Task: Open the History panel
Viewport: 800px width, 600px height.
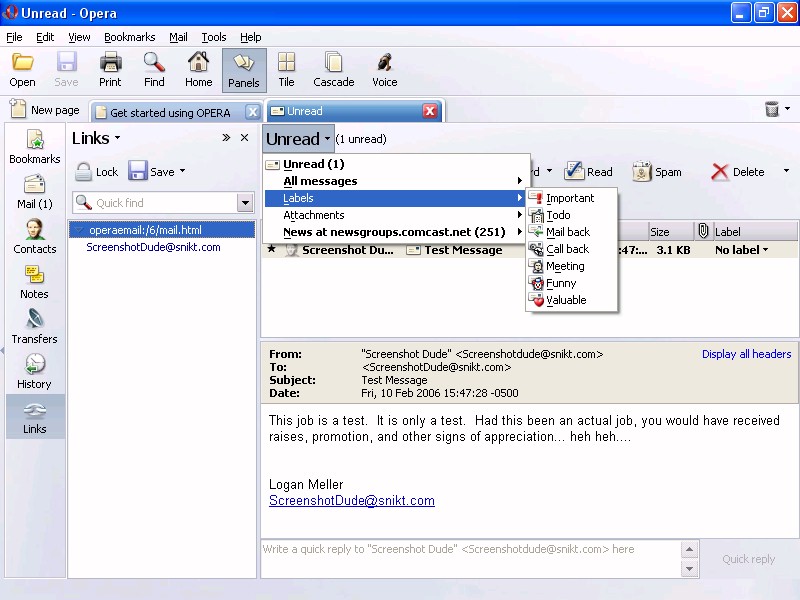Action: pyautogui.click(x=34, y=372)
